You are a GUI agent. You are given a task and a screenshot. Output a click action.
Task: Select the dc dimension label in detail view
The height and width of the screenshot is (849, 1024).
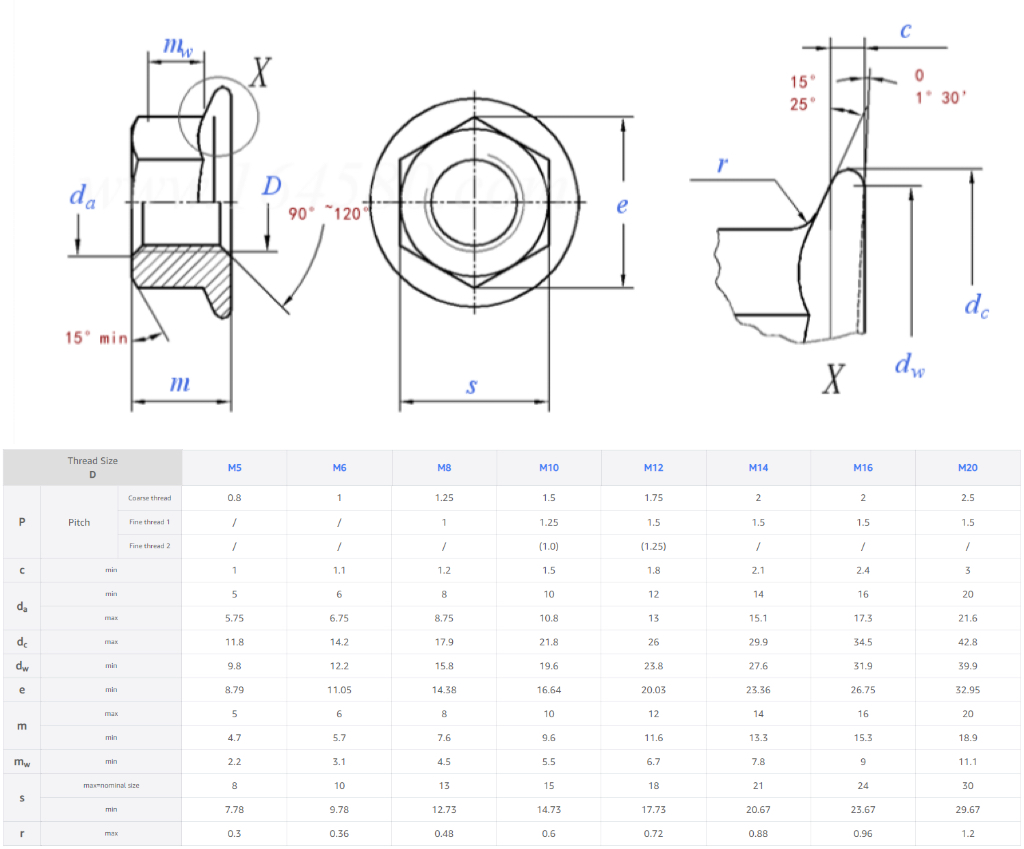point(976,306)
